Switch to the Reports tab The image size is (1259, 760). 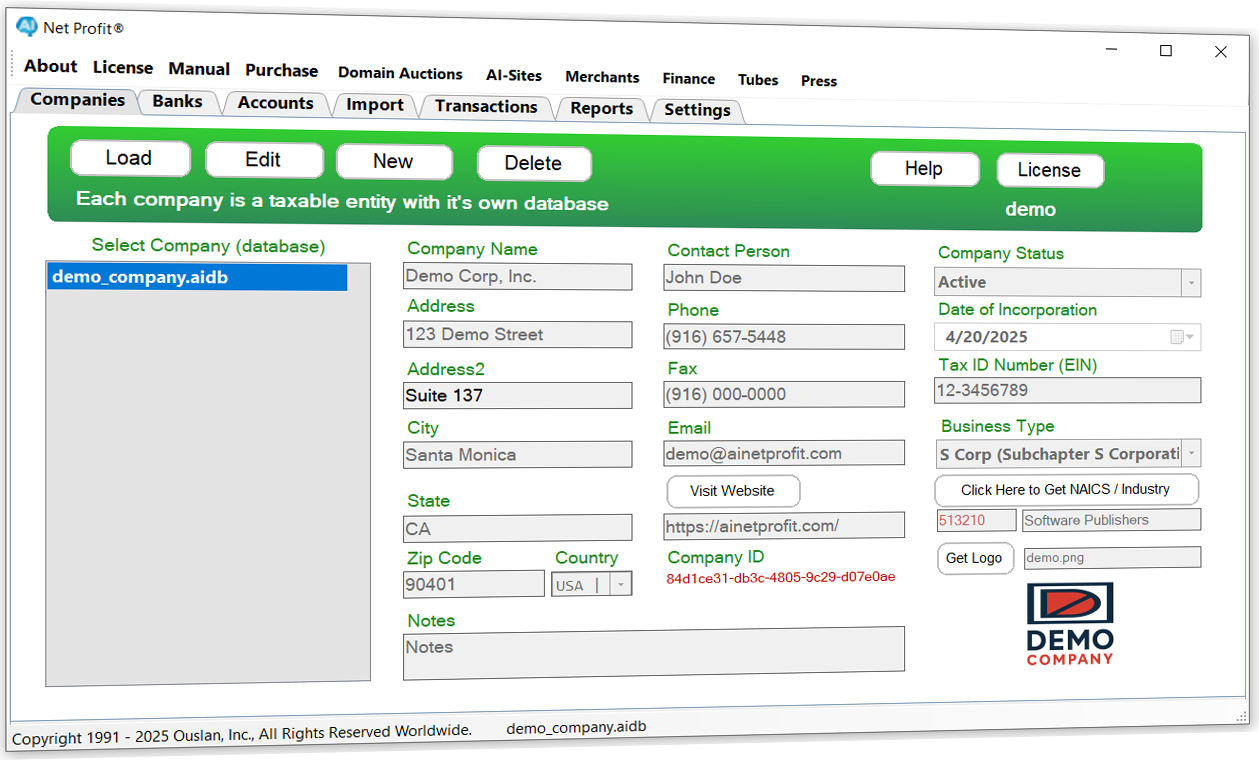click(x=601, y=109)
